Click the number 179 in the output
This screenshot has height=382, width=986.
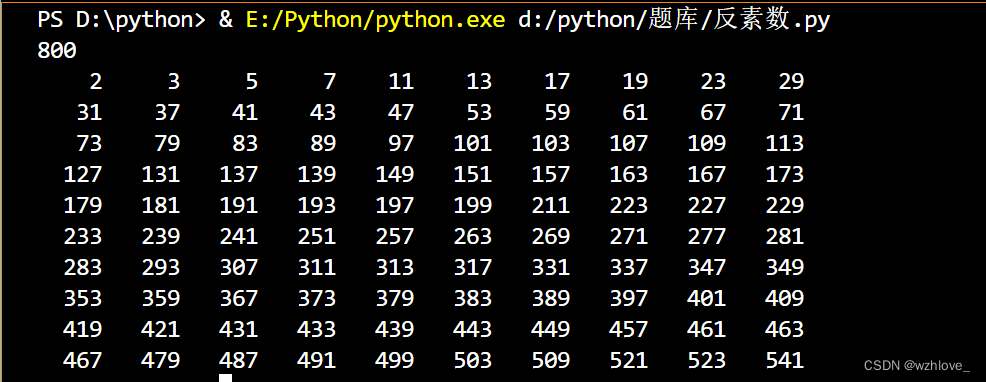[x=83, y=205]
